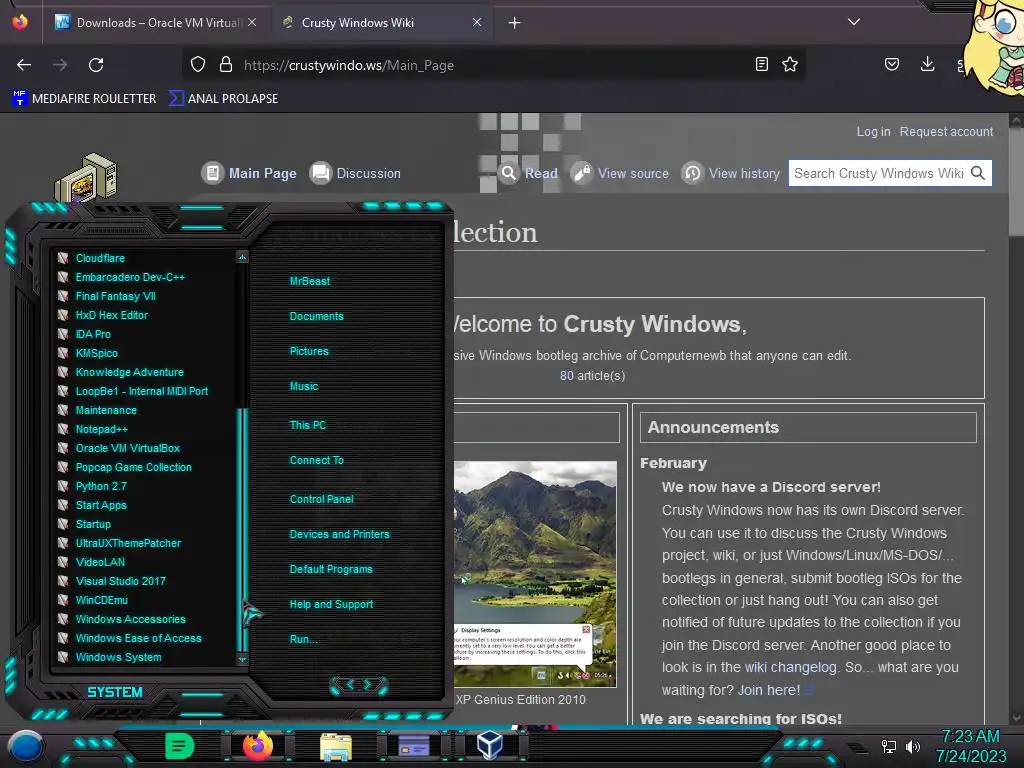Click the Log in link
This screenshot has height=768, width=1024.
[x=873, y=132]
